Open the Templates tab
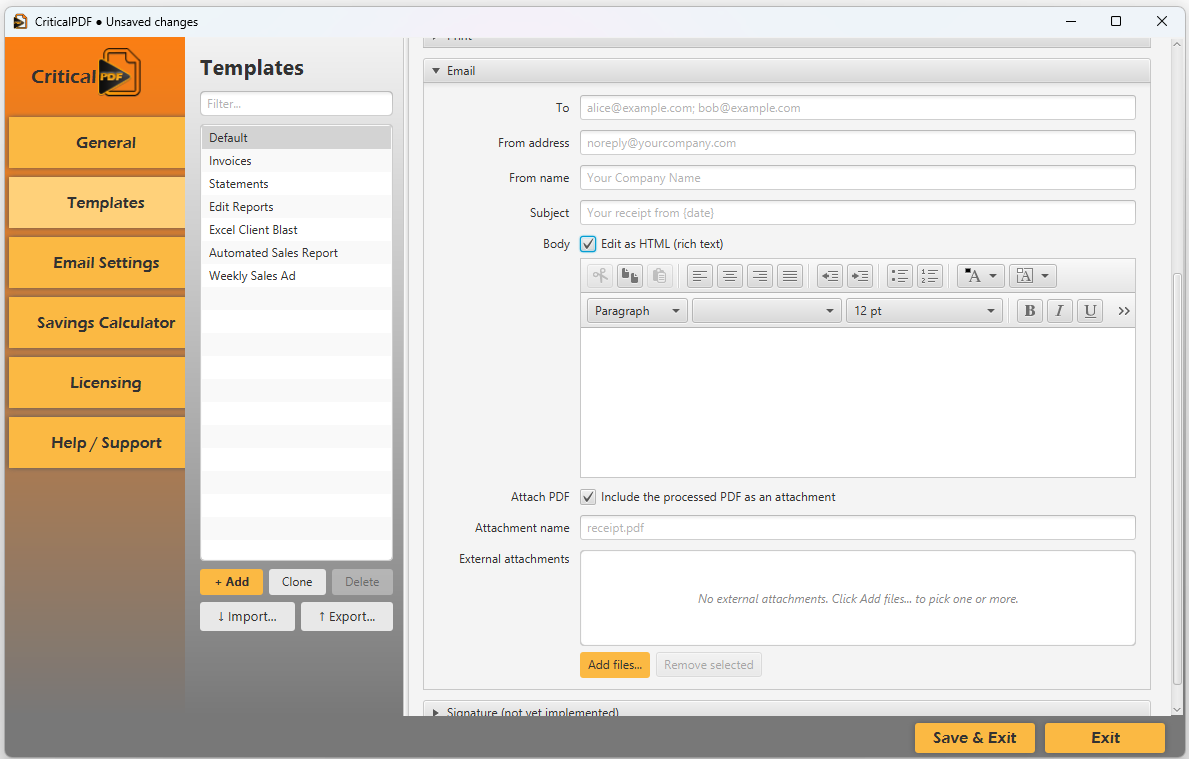The height and width of the screenshot is (759, 1189). tap(96, 202)
